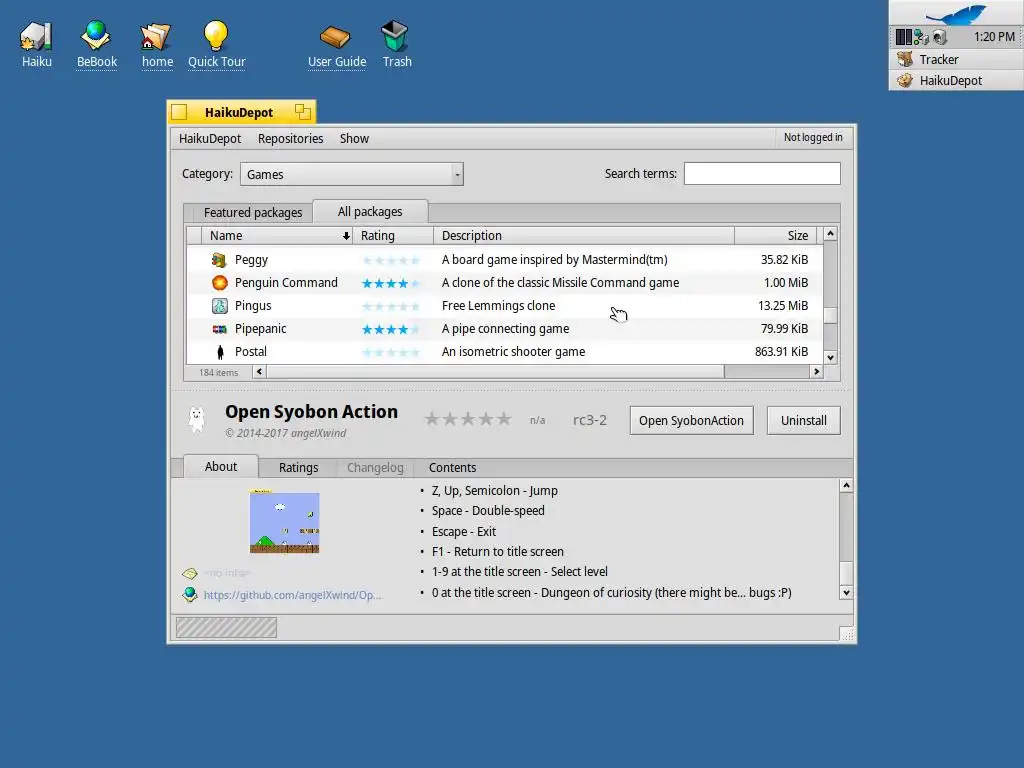Click the Open SyobonAction button
Image resolution: width=1024 pixels, height=768 pixels.
691,421
